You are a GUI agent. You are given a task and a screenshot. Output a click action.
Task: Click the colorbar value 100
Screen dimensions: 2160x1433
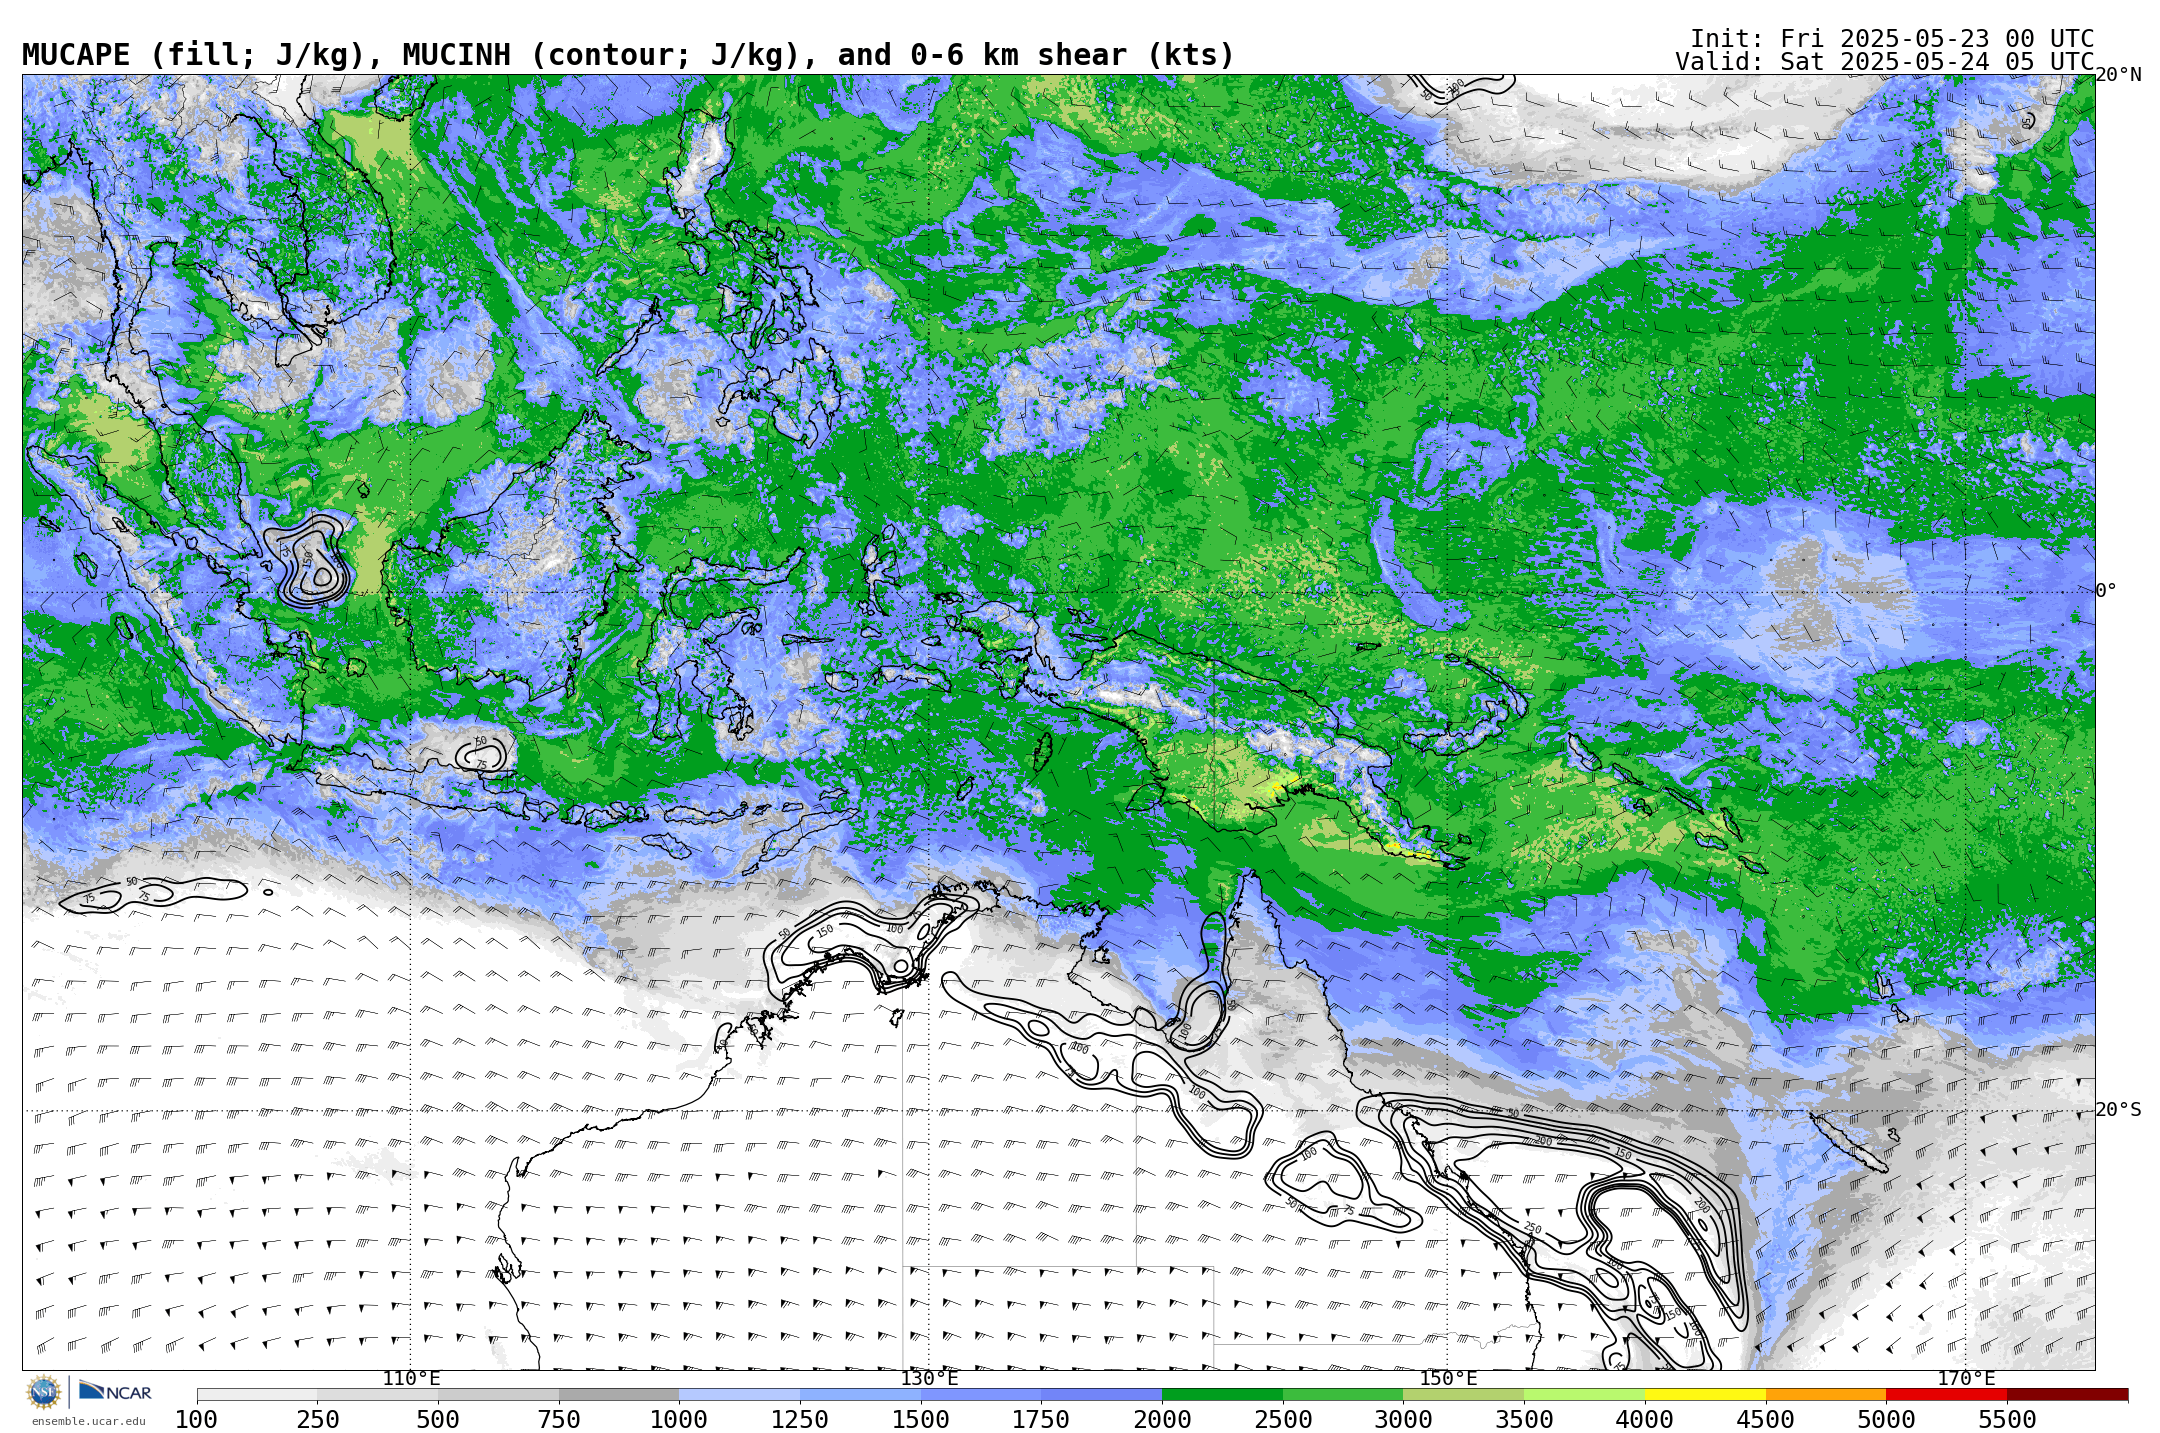[197, 1420]
